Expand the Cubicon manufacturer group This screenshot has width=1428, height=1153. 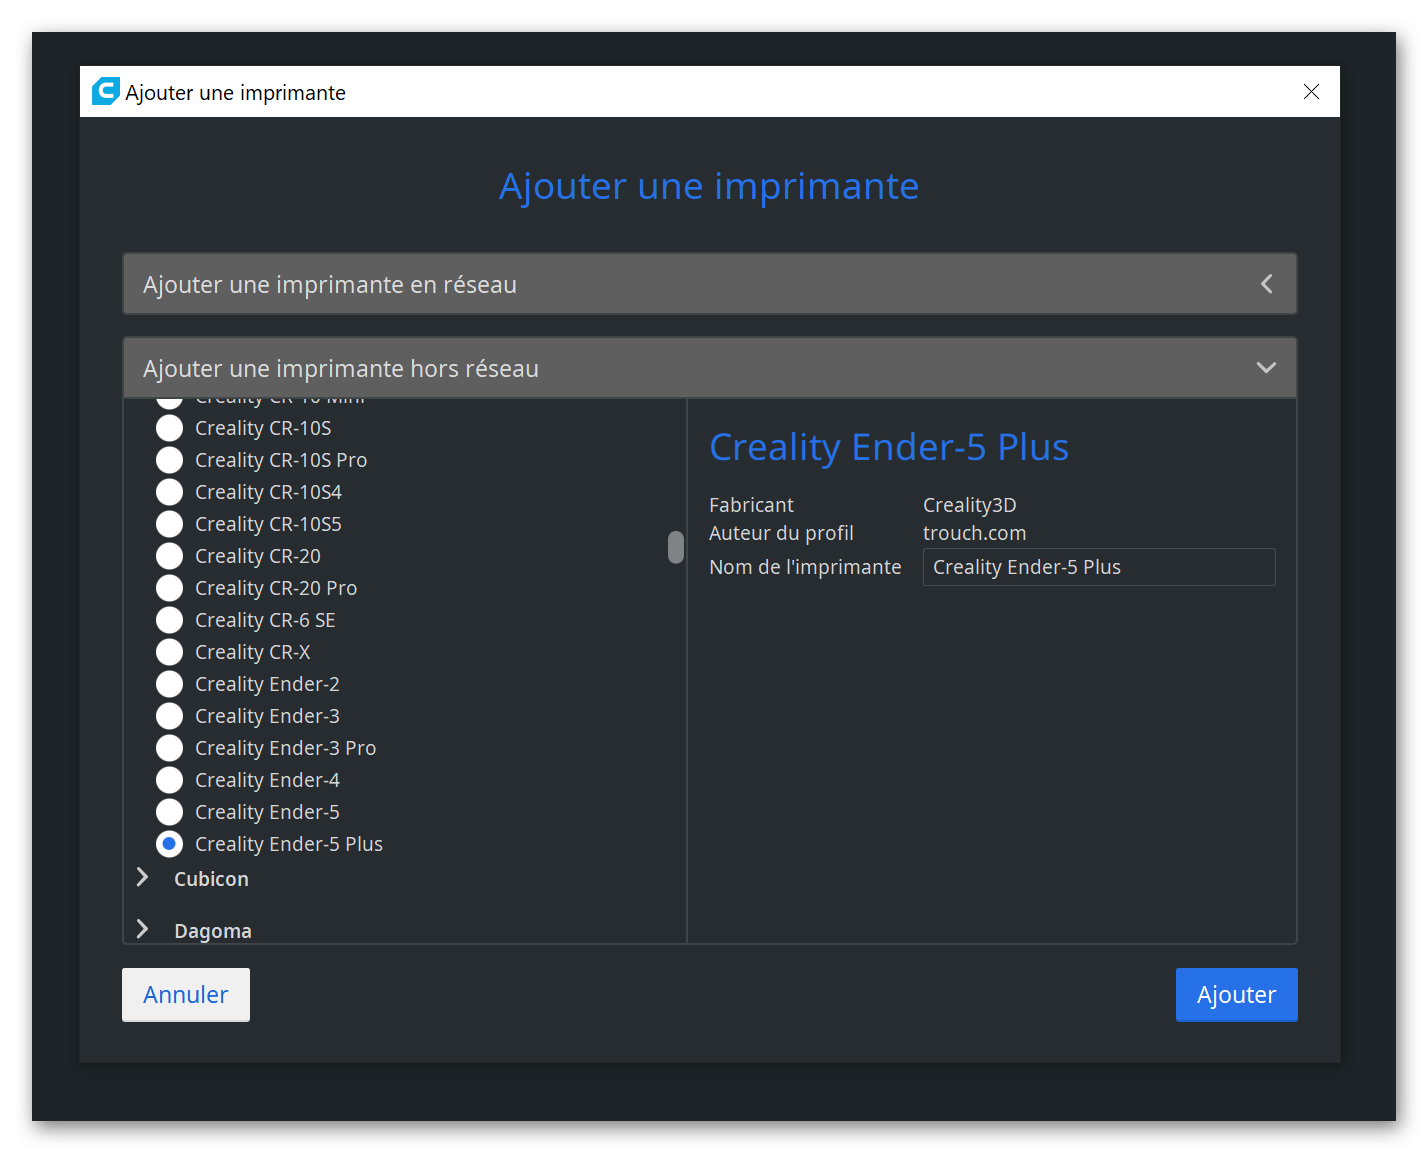point(142,877)
